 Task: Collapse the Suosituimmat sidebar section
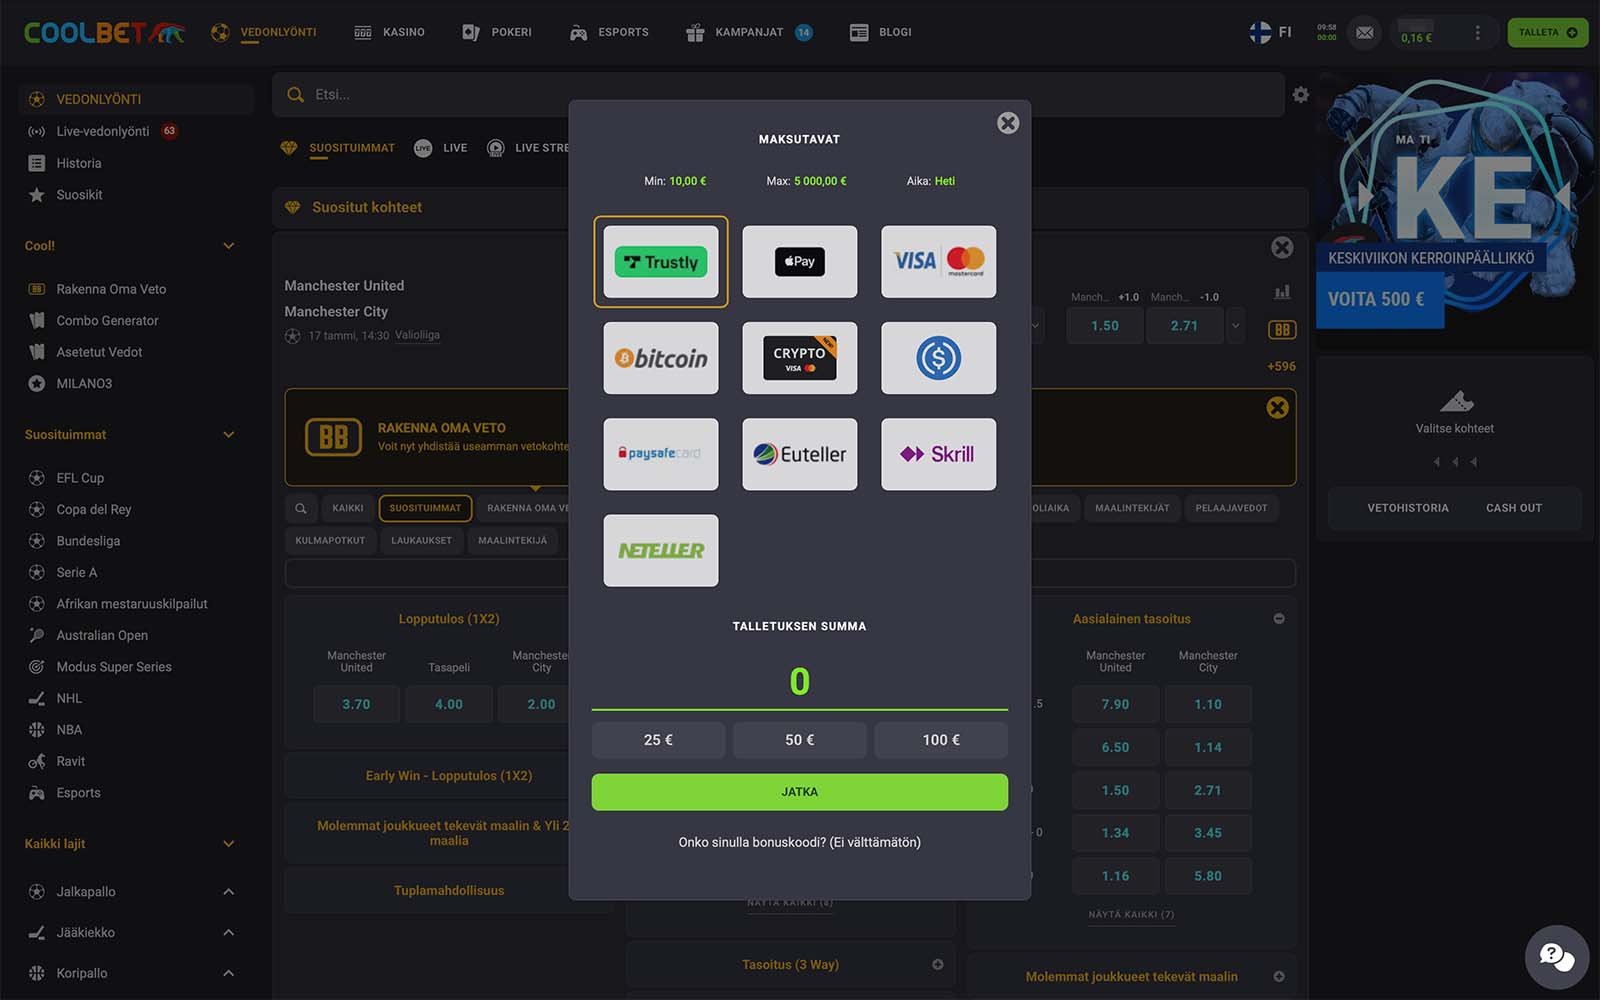coord(228,435)
